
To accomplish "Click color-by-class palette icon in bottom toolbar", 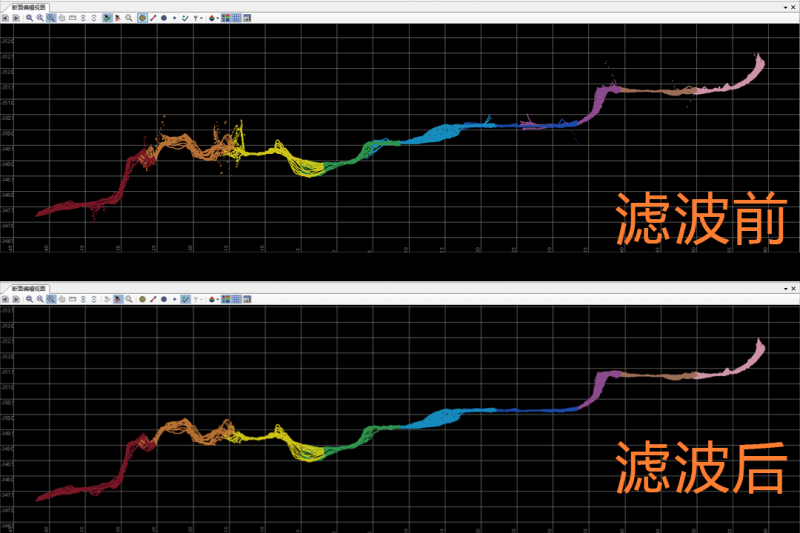I will click(x=225, y=299).
